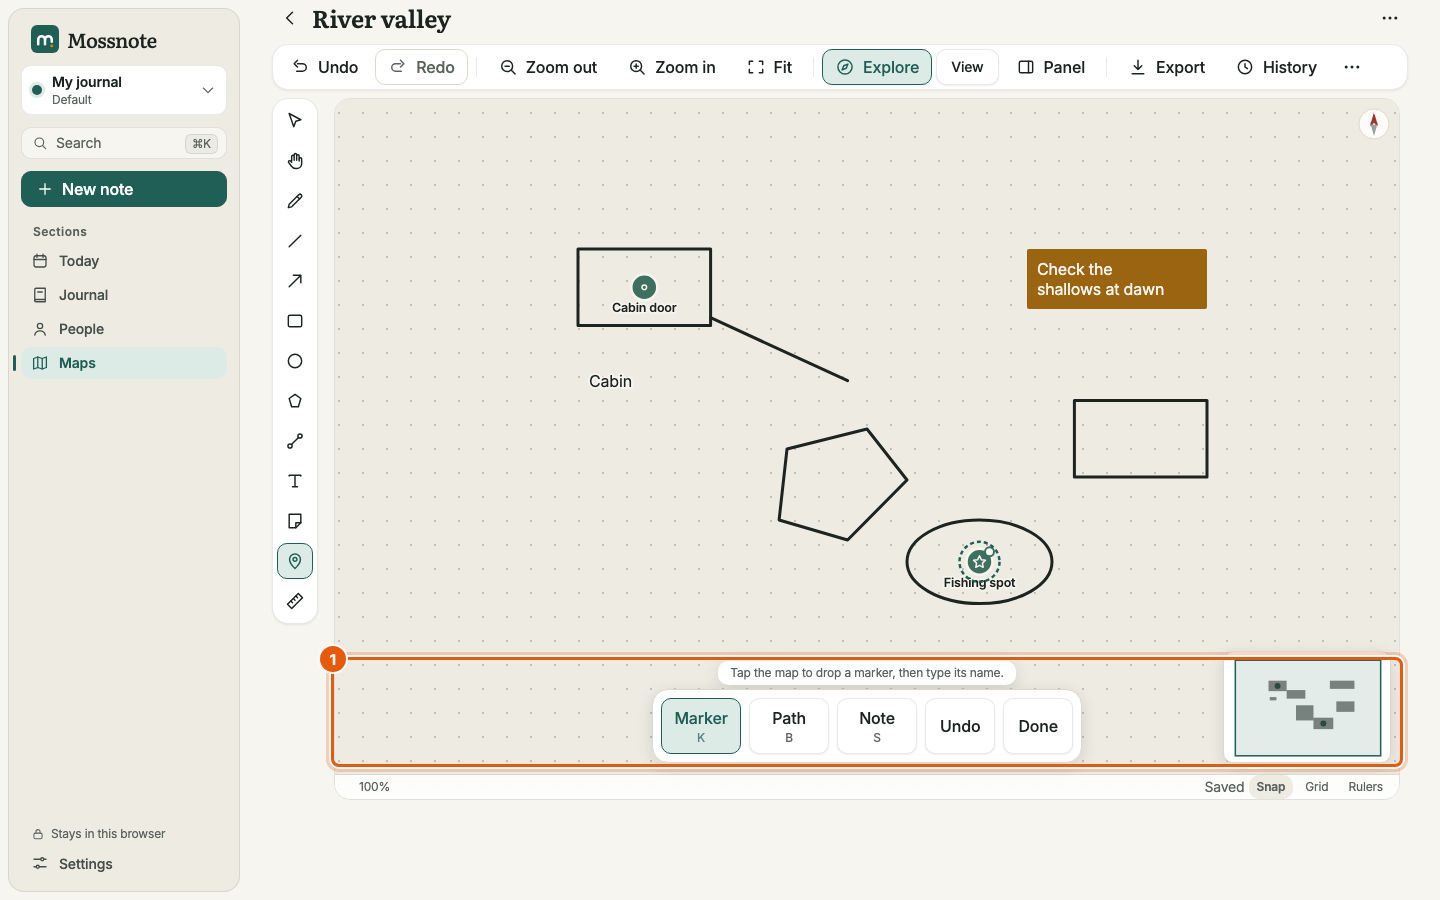Switch to Explore mode

pyautogui.click(x=877, y=67)
